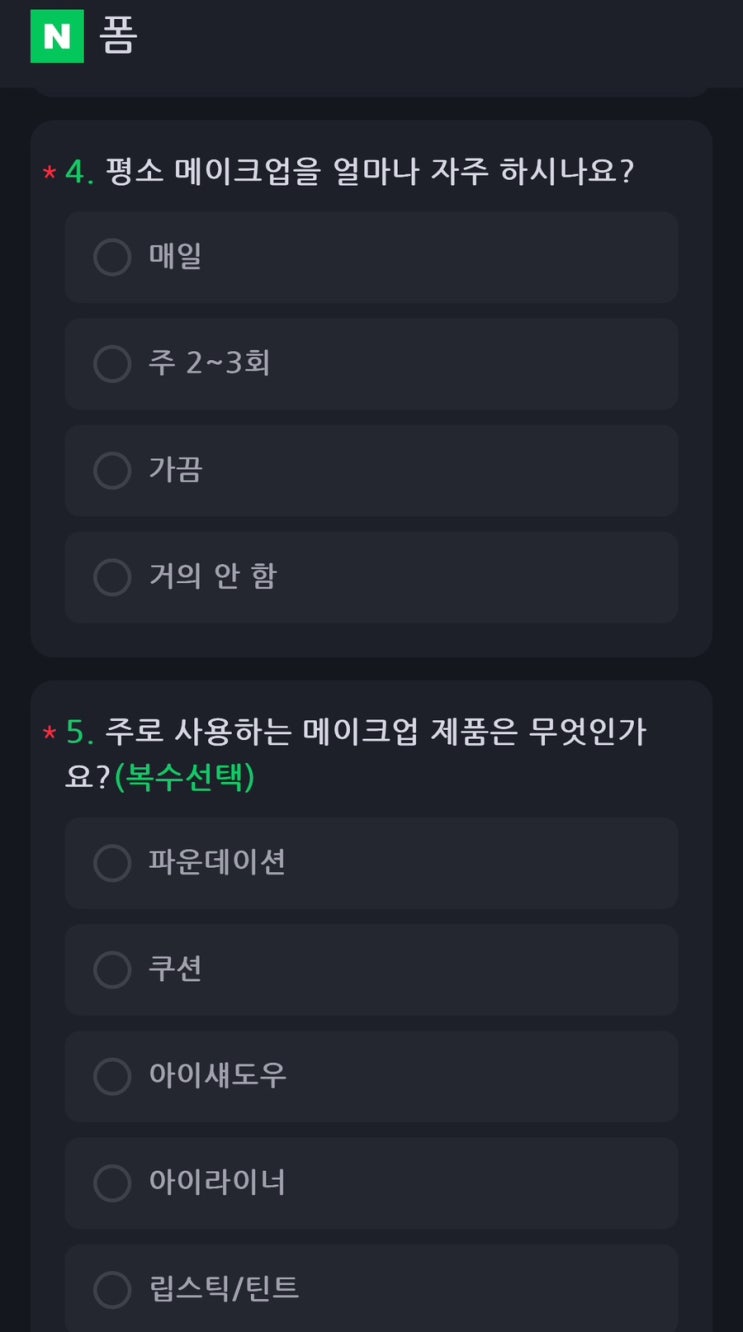Enable the "아이라이너" product option

(371, 1183)
